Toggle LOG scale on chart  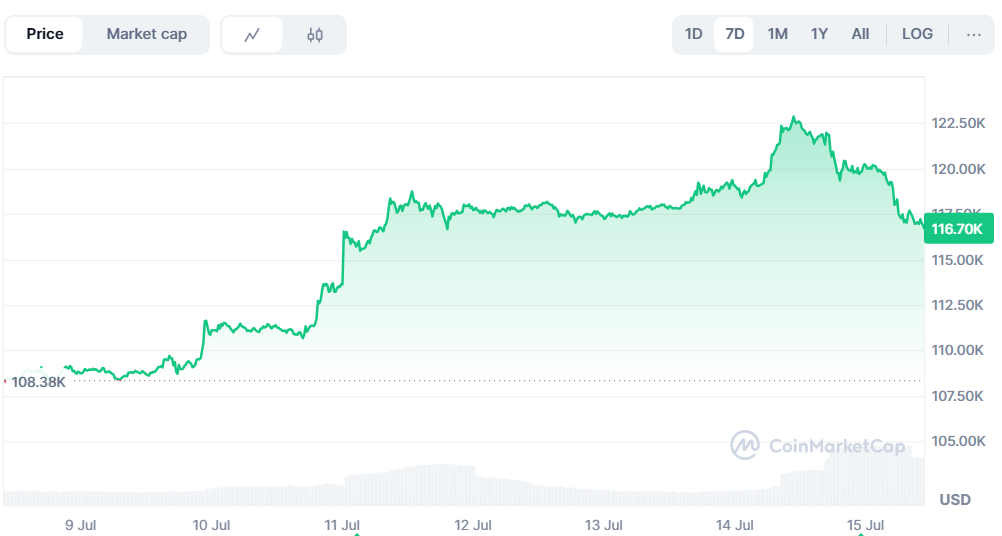coord(917,34)
